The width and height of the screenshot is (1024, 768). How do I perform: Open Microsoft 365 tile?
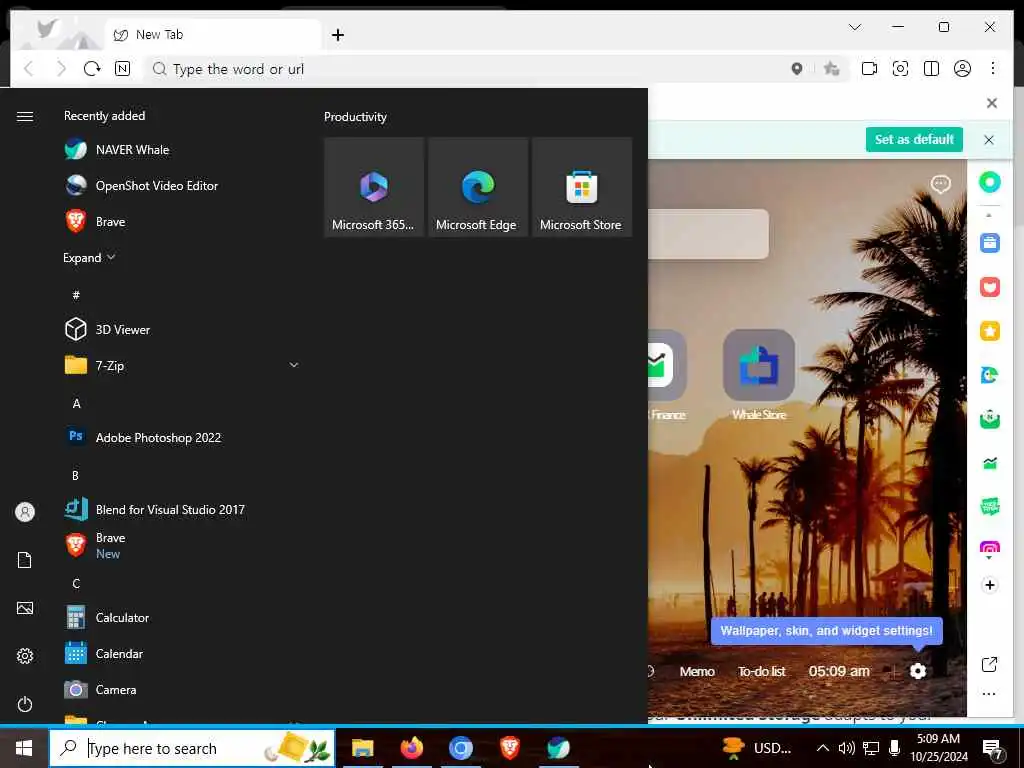[x=374, y=187]
